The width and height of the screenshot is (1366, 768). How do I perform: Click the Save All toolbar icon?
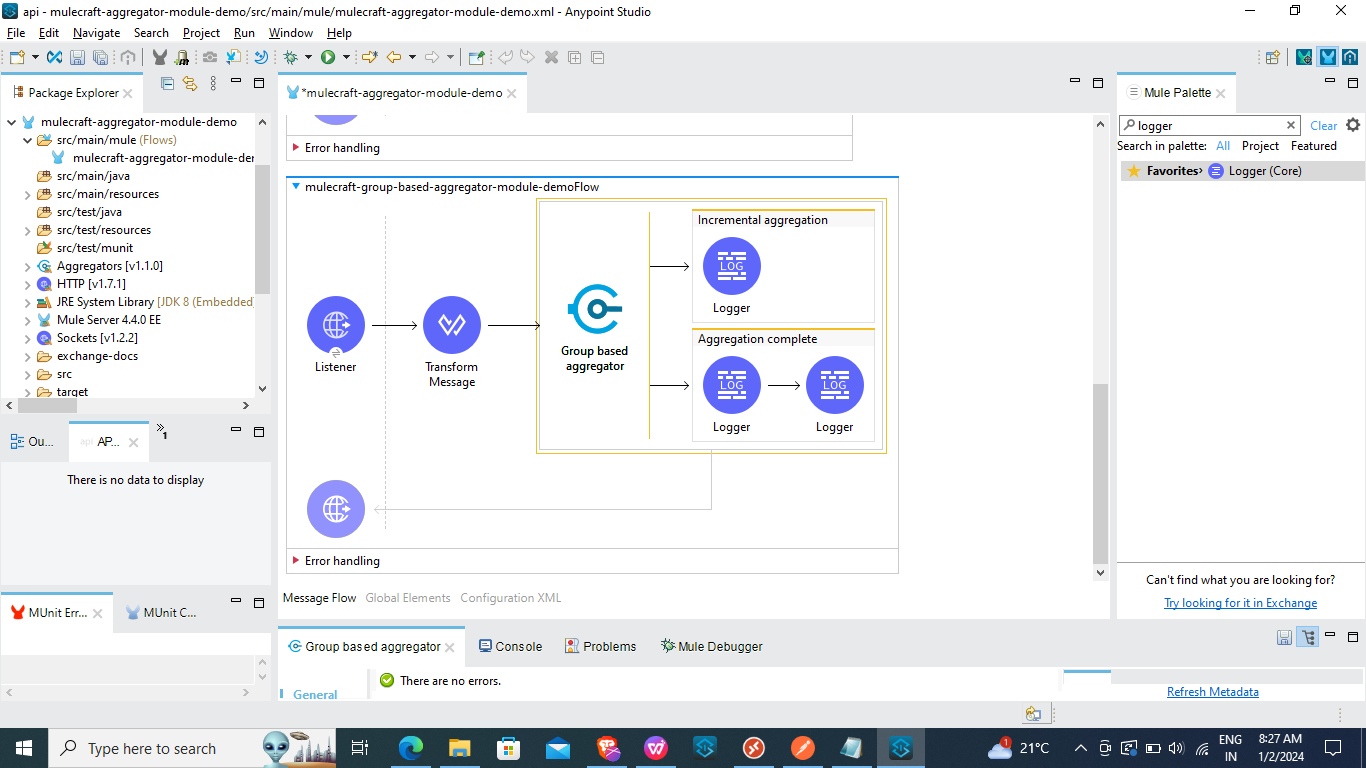tap(100, 57)
